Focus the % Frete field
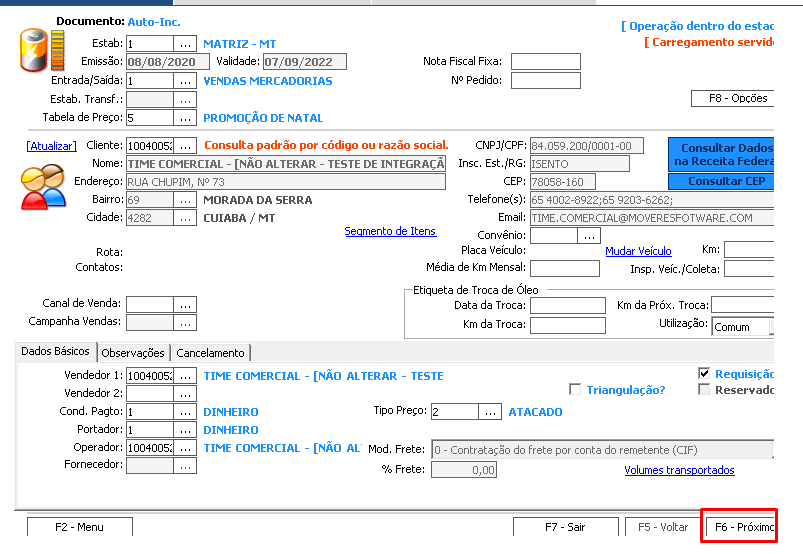The height and width of the screenshot is (554, 803). click(464, 470)
